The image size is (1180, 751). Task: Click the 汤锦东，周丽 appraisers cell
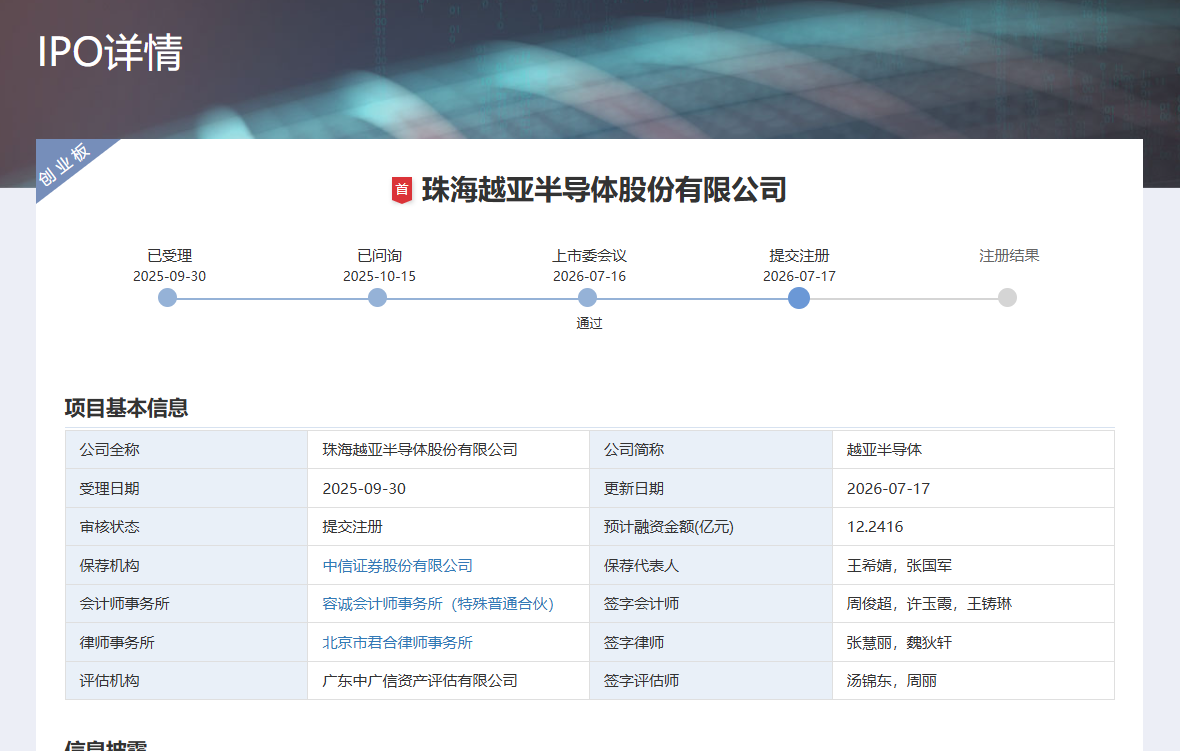pos(973,681)
